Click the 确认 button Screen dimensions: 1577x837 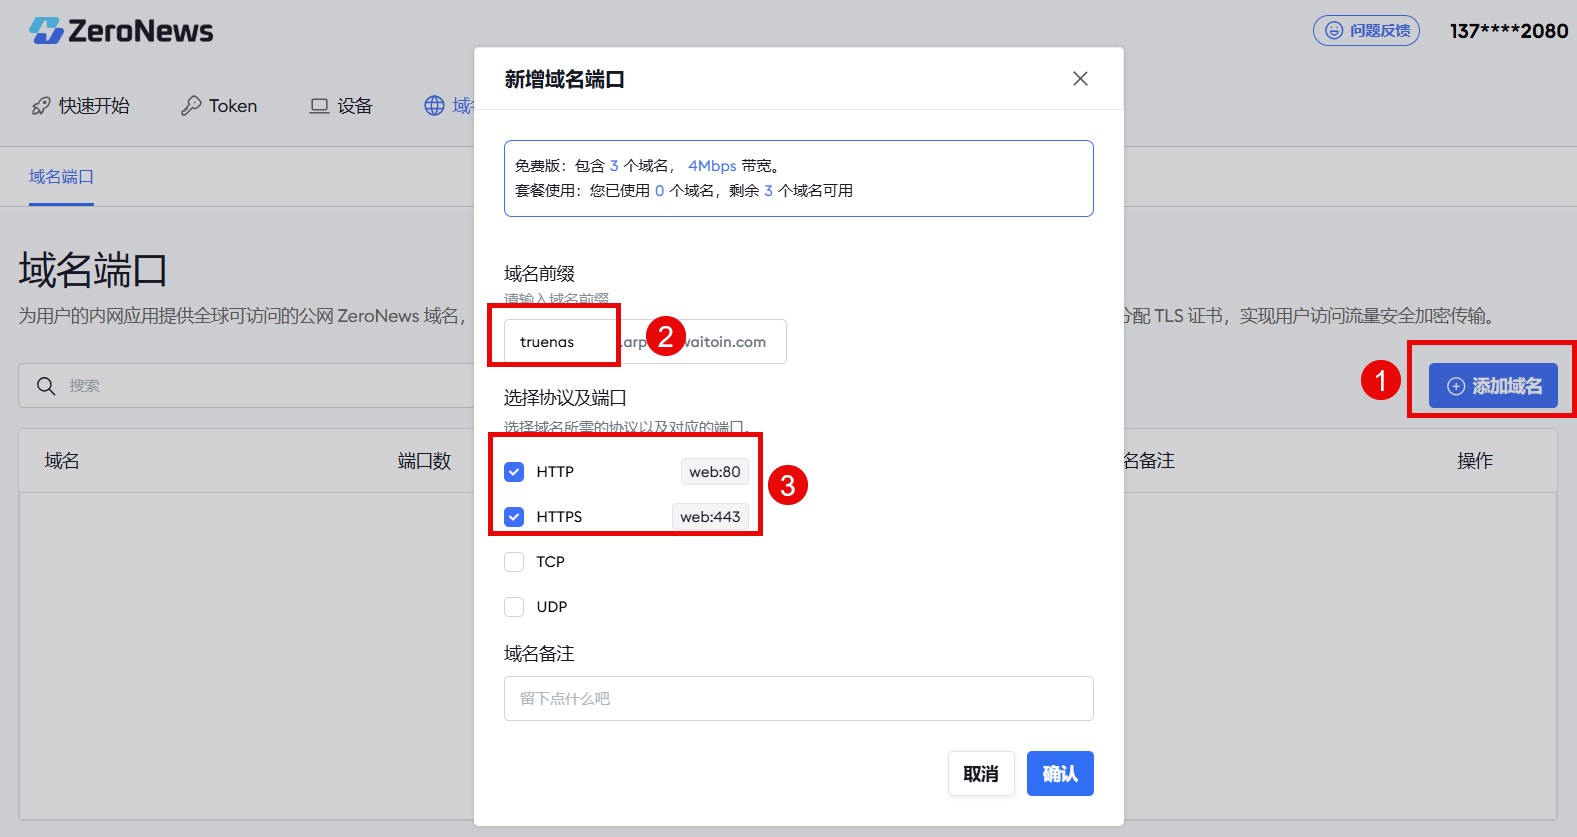(x=1060, y=774)
